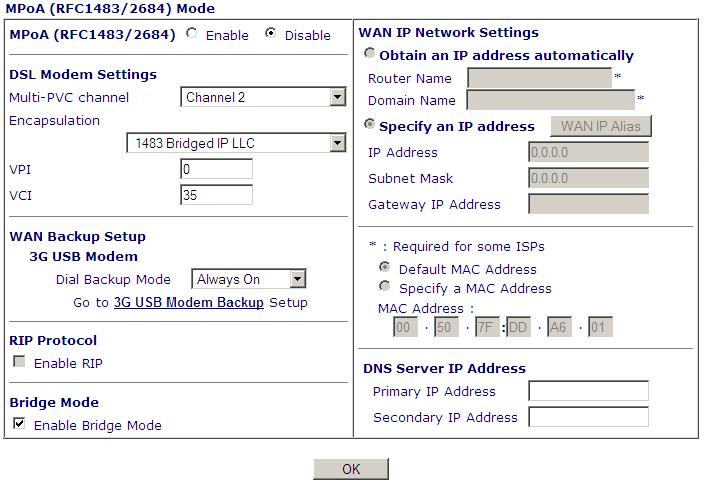Click the Router Name text field
Image resolution: width=706 pixels, height=484 pixels.
pos(539,78)
